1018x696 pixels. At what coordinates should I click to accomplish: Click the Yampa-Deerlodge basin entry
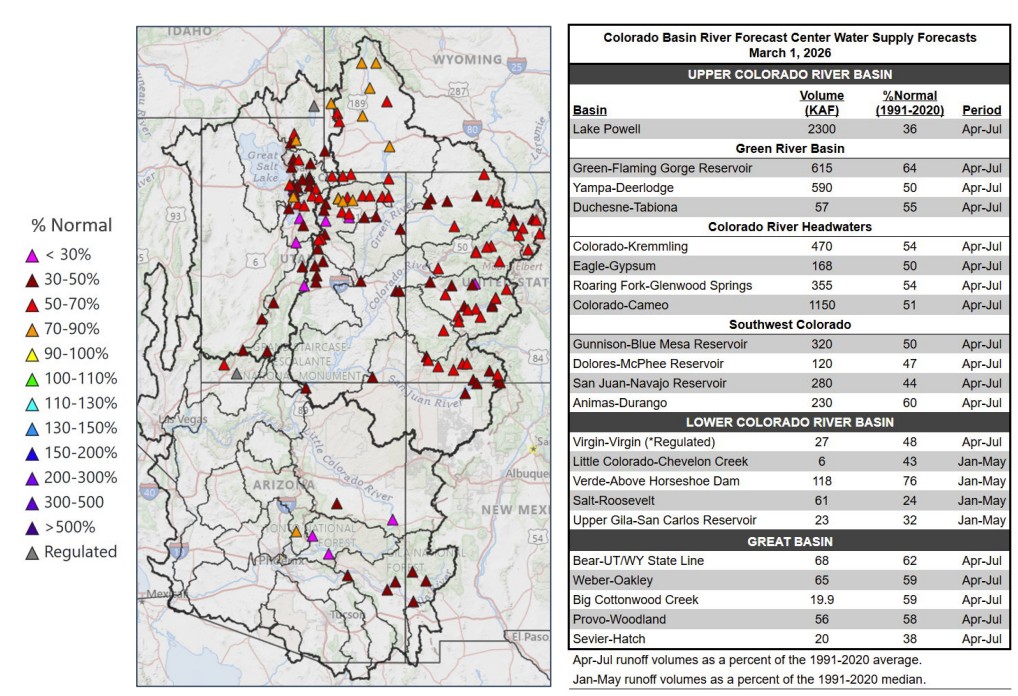coord(623,187)
